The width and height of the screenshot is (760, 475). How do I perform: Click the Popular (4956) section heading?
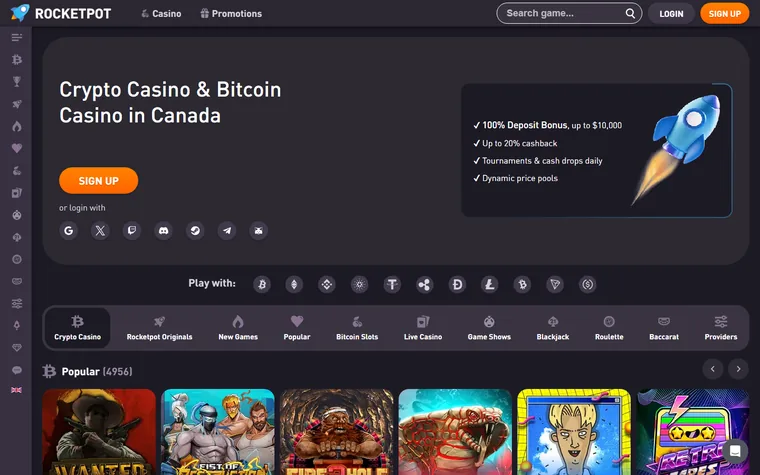(97, 371)
